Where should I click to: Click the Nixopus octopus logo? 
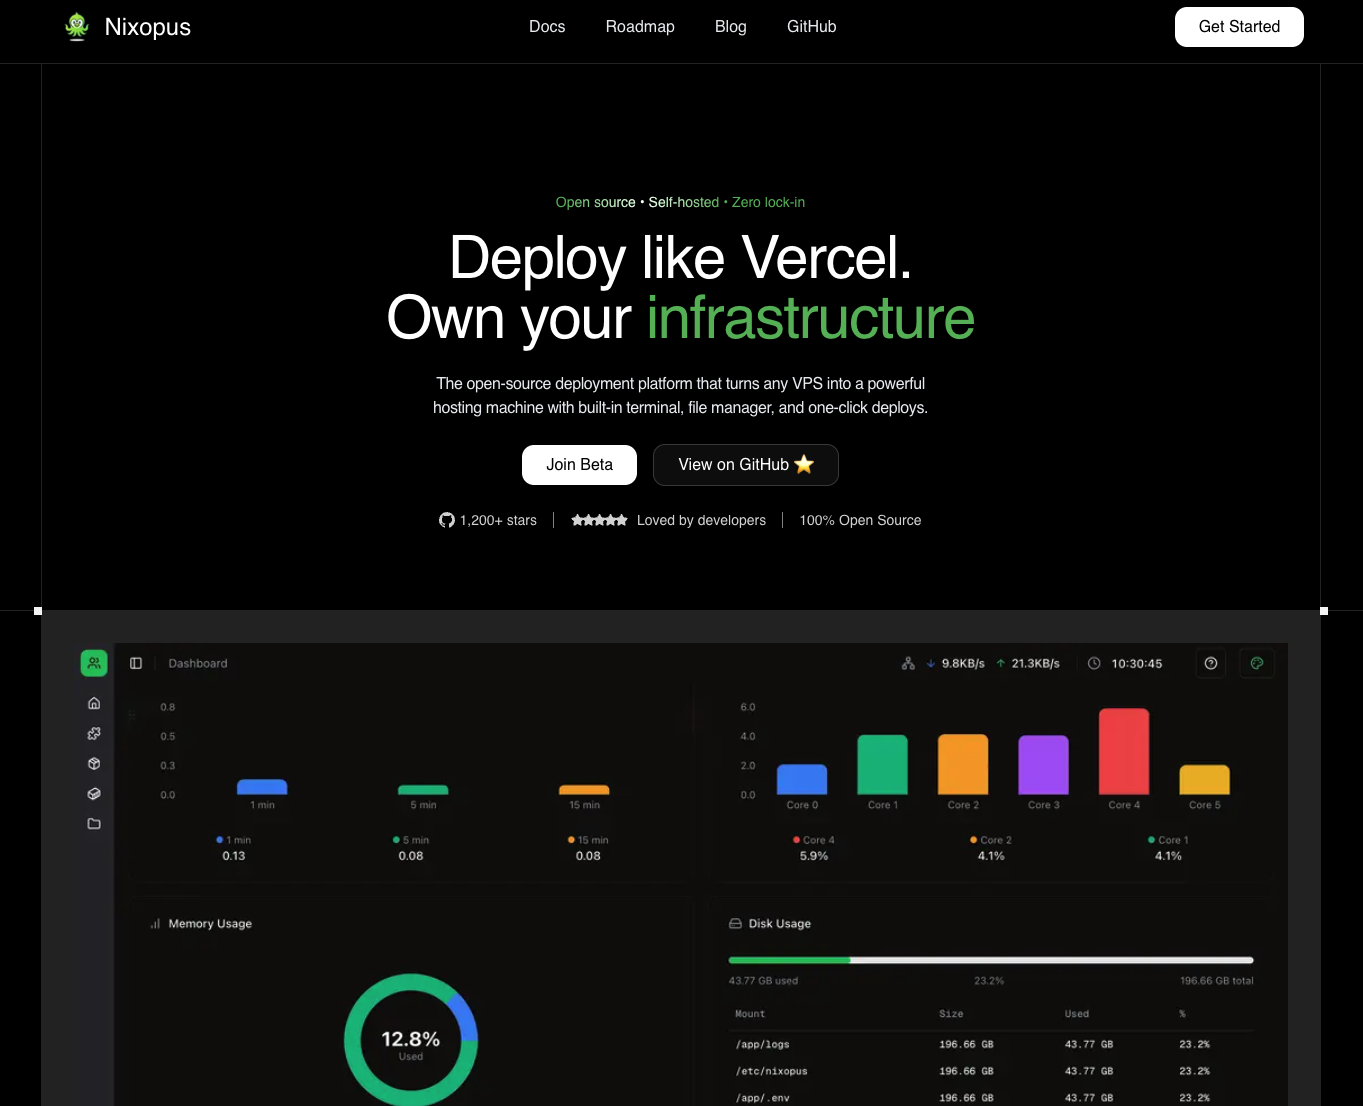(x=77, y=27)
